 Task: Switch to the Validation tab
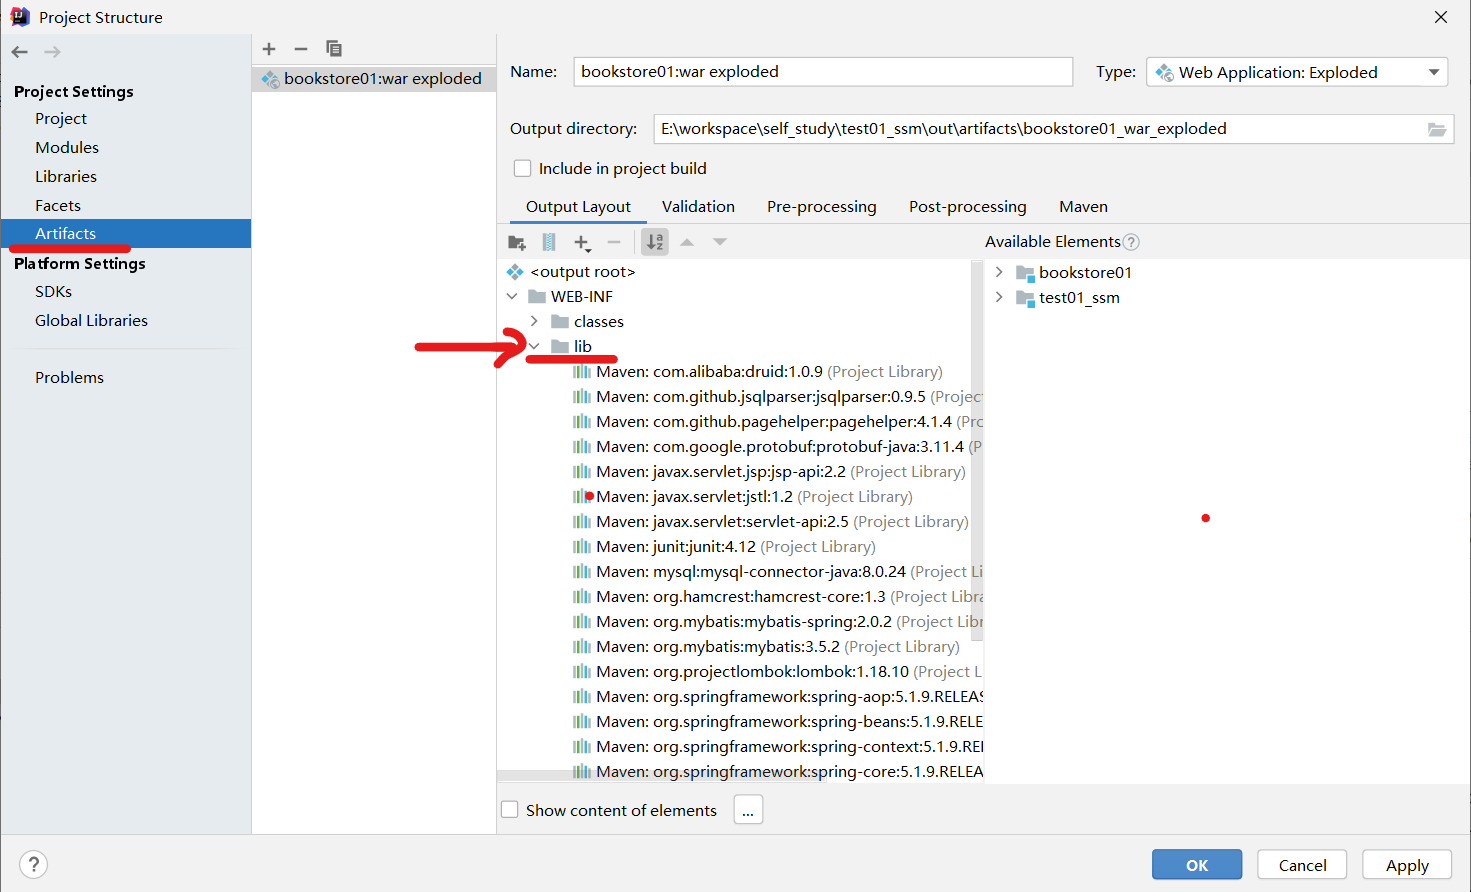coord(698,207)
